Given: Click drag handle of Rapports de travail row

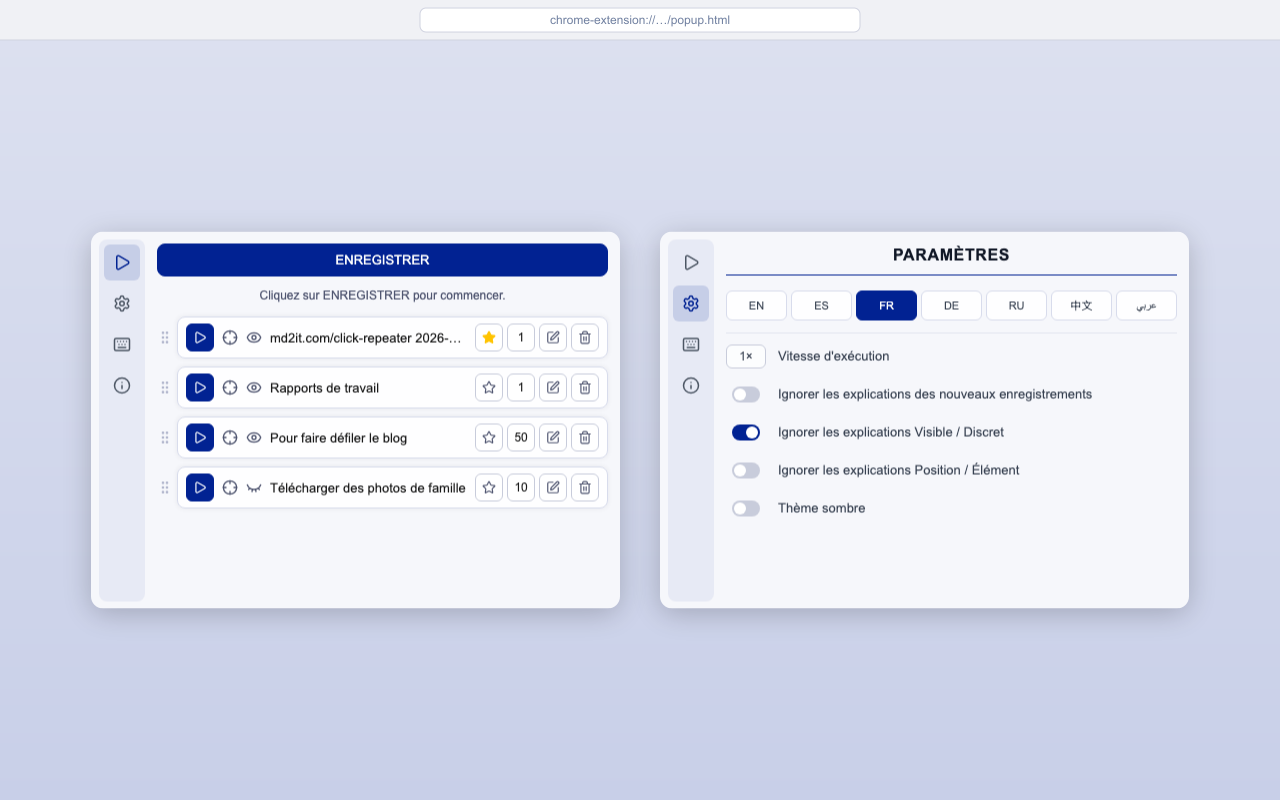Looking at the screenshot, I should click(165, 388).
